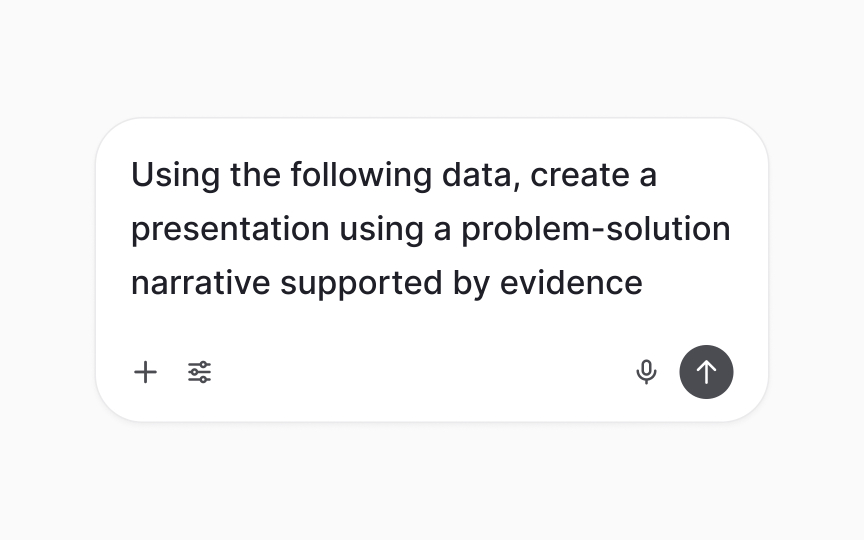Put cursor on the word "presentation"
Image resolution: width=864 pixels, height=540 pixels.
coord(230,230)
